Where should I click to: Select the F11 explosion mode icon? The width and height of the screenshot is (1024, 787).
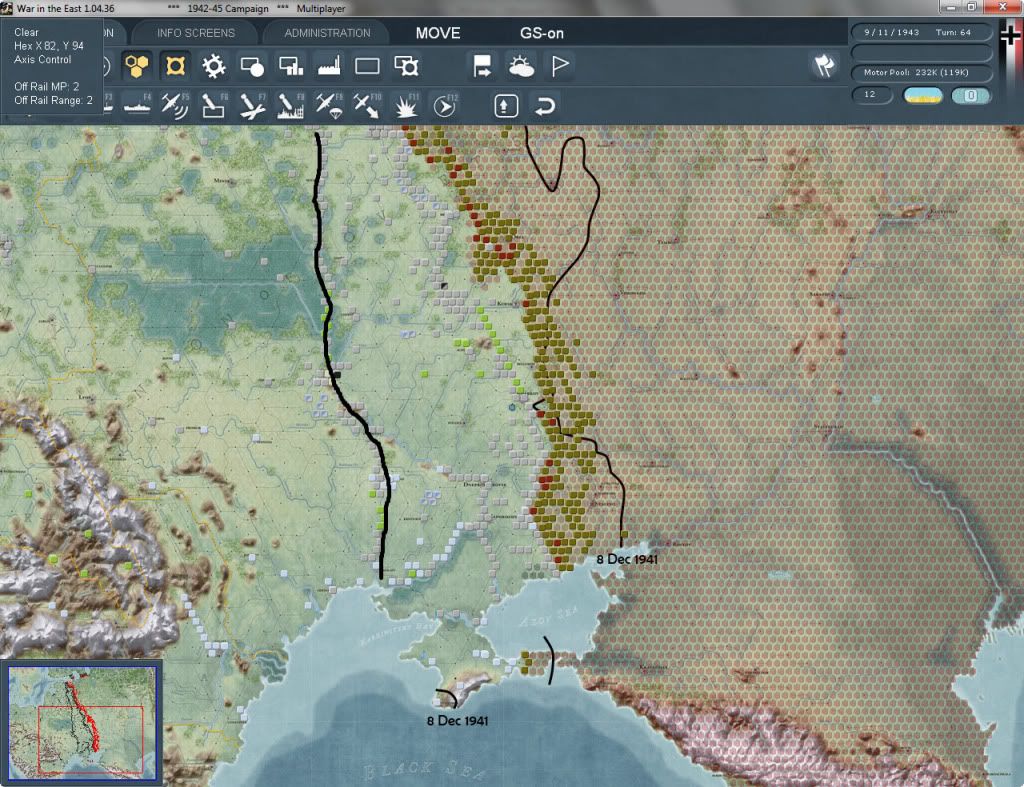point(406,105)
